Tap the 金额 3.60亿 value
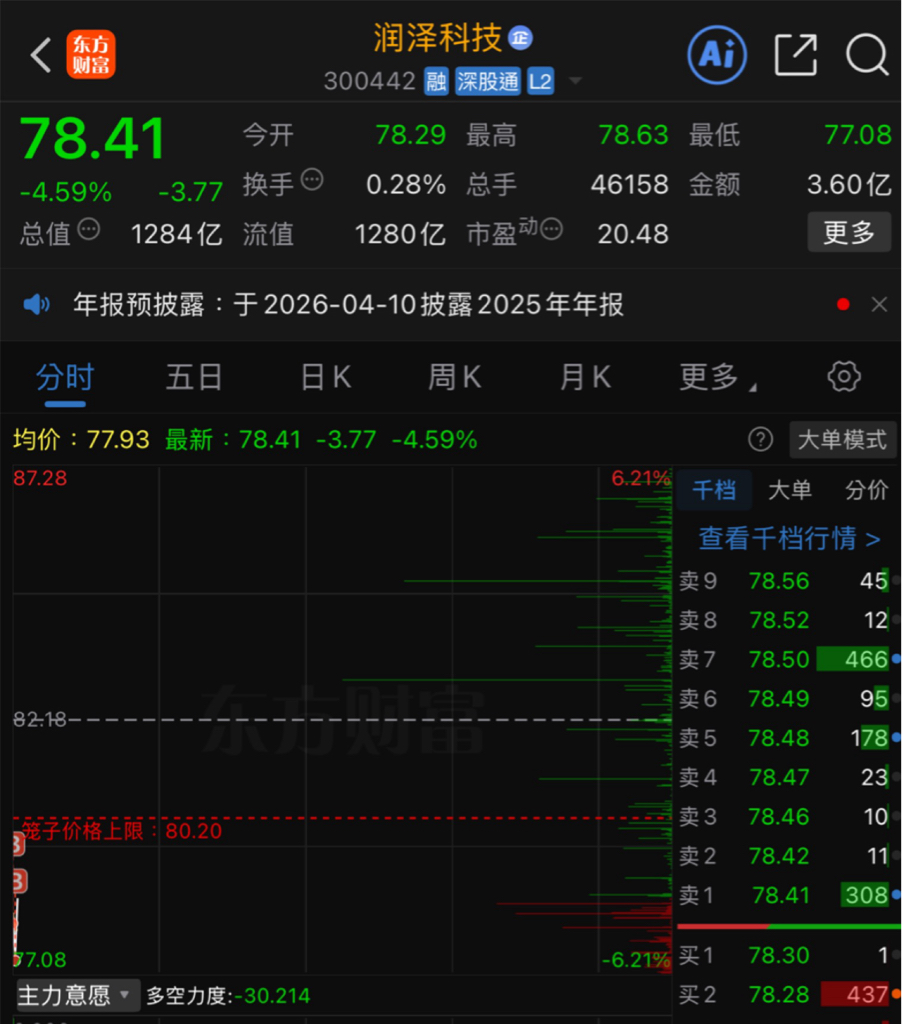 pyautogui.click(x=849, y=185)
